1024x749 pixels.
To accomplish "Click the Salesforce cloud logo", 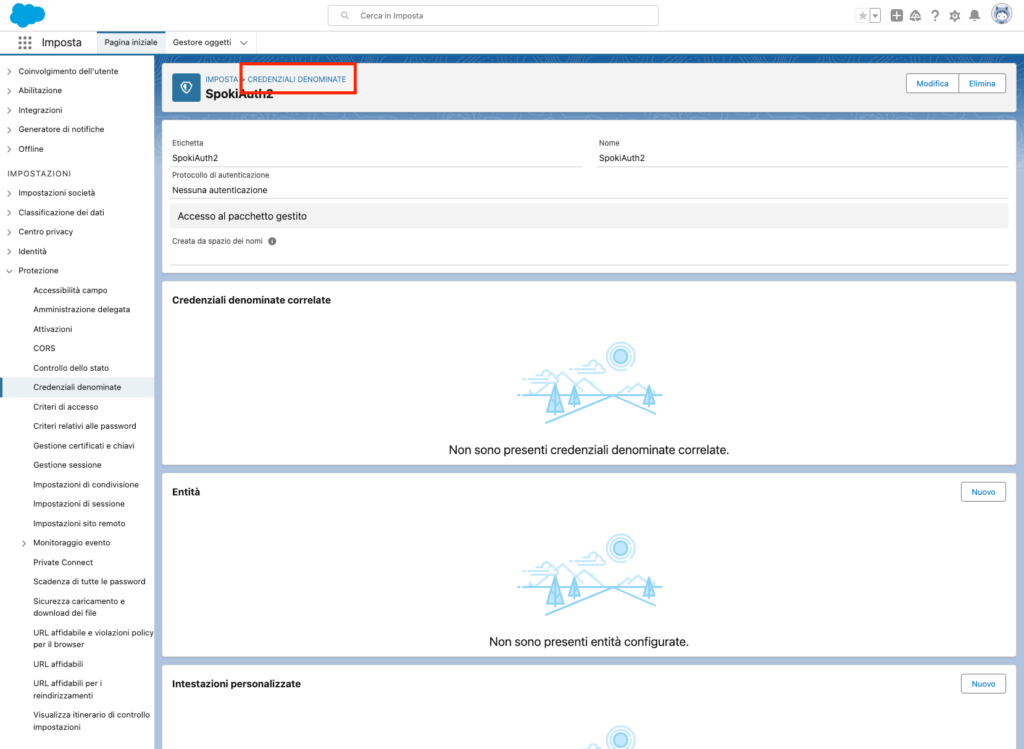I will coord(28,15).
